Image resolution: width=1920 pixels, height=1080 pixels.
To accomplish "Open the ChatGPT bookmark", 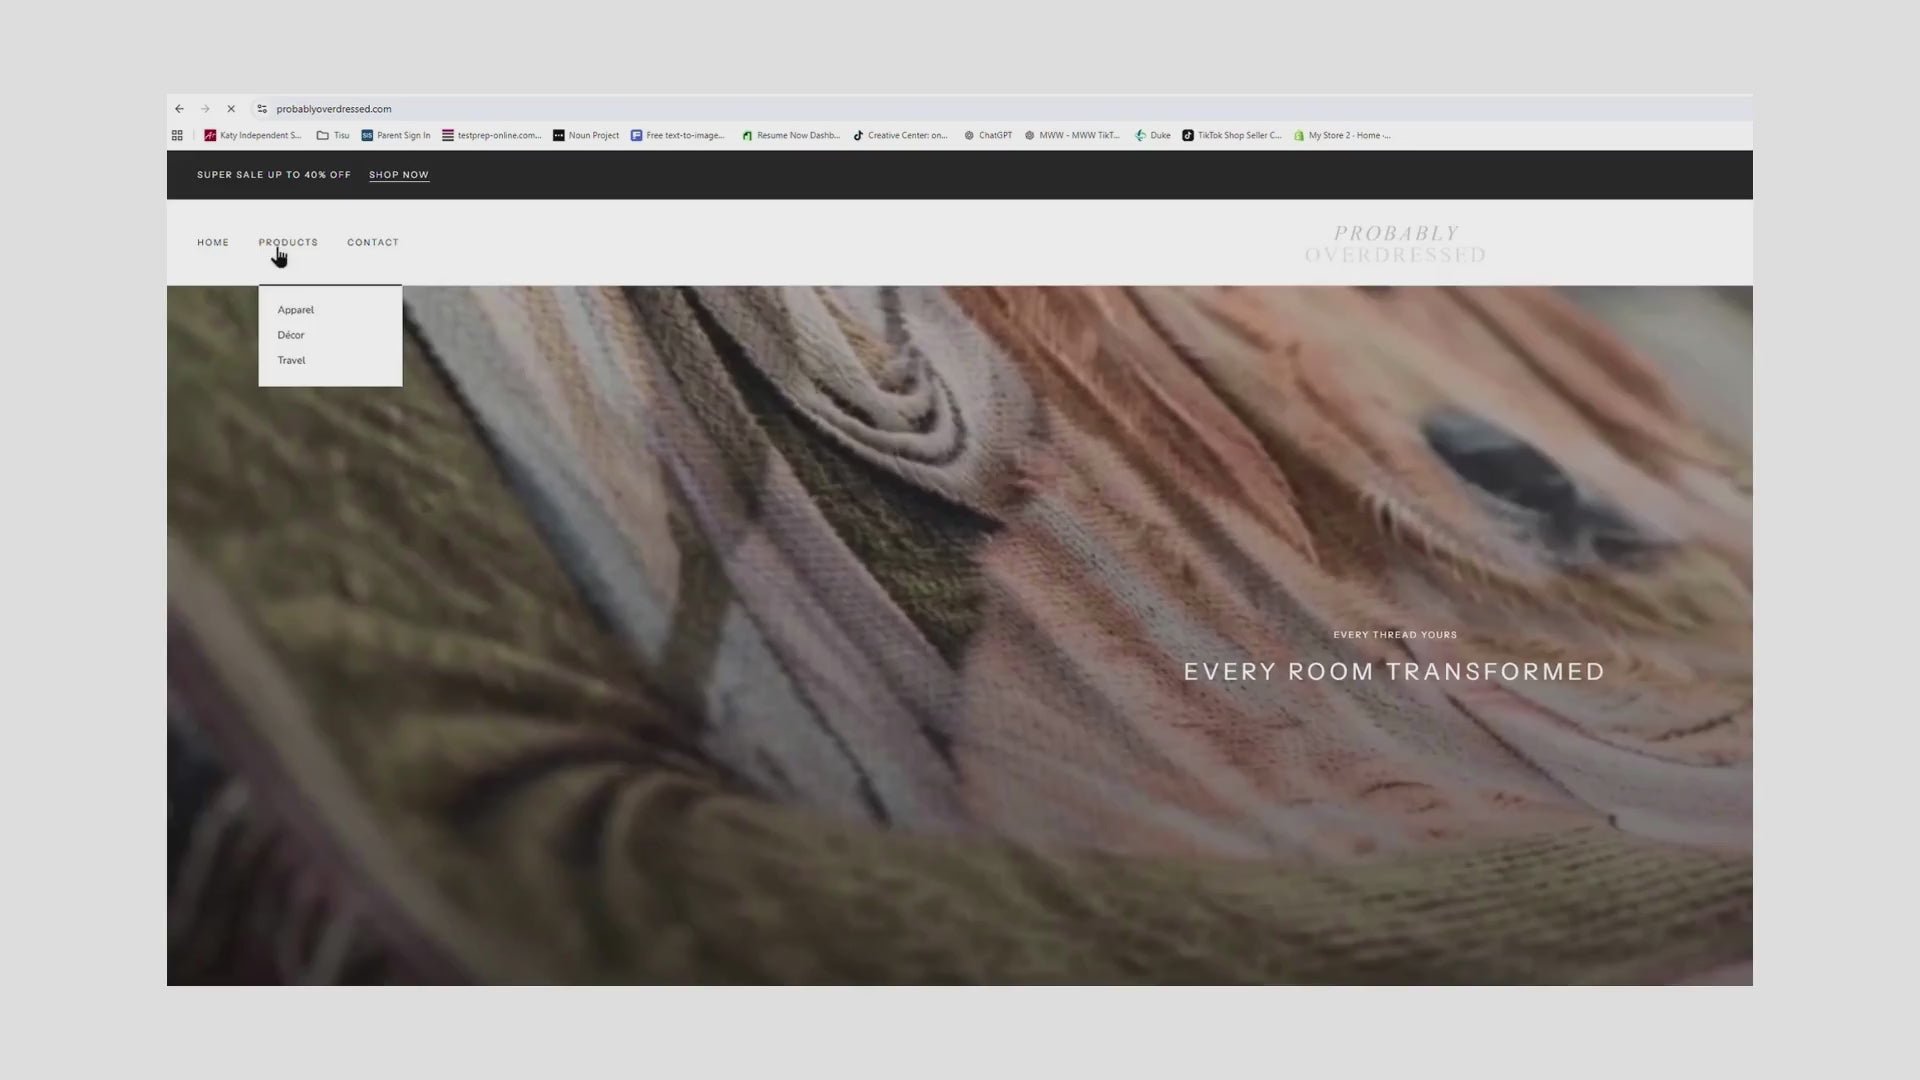I will (x=988, y=136).
